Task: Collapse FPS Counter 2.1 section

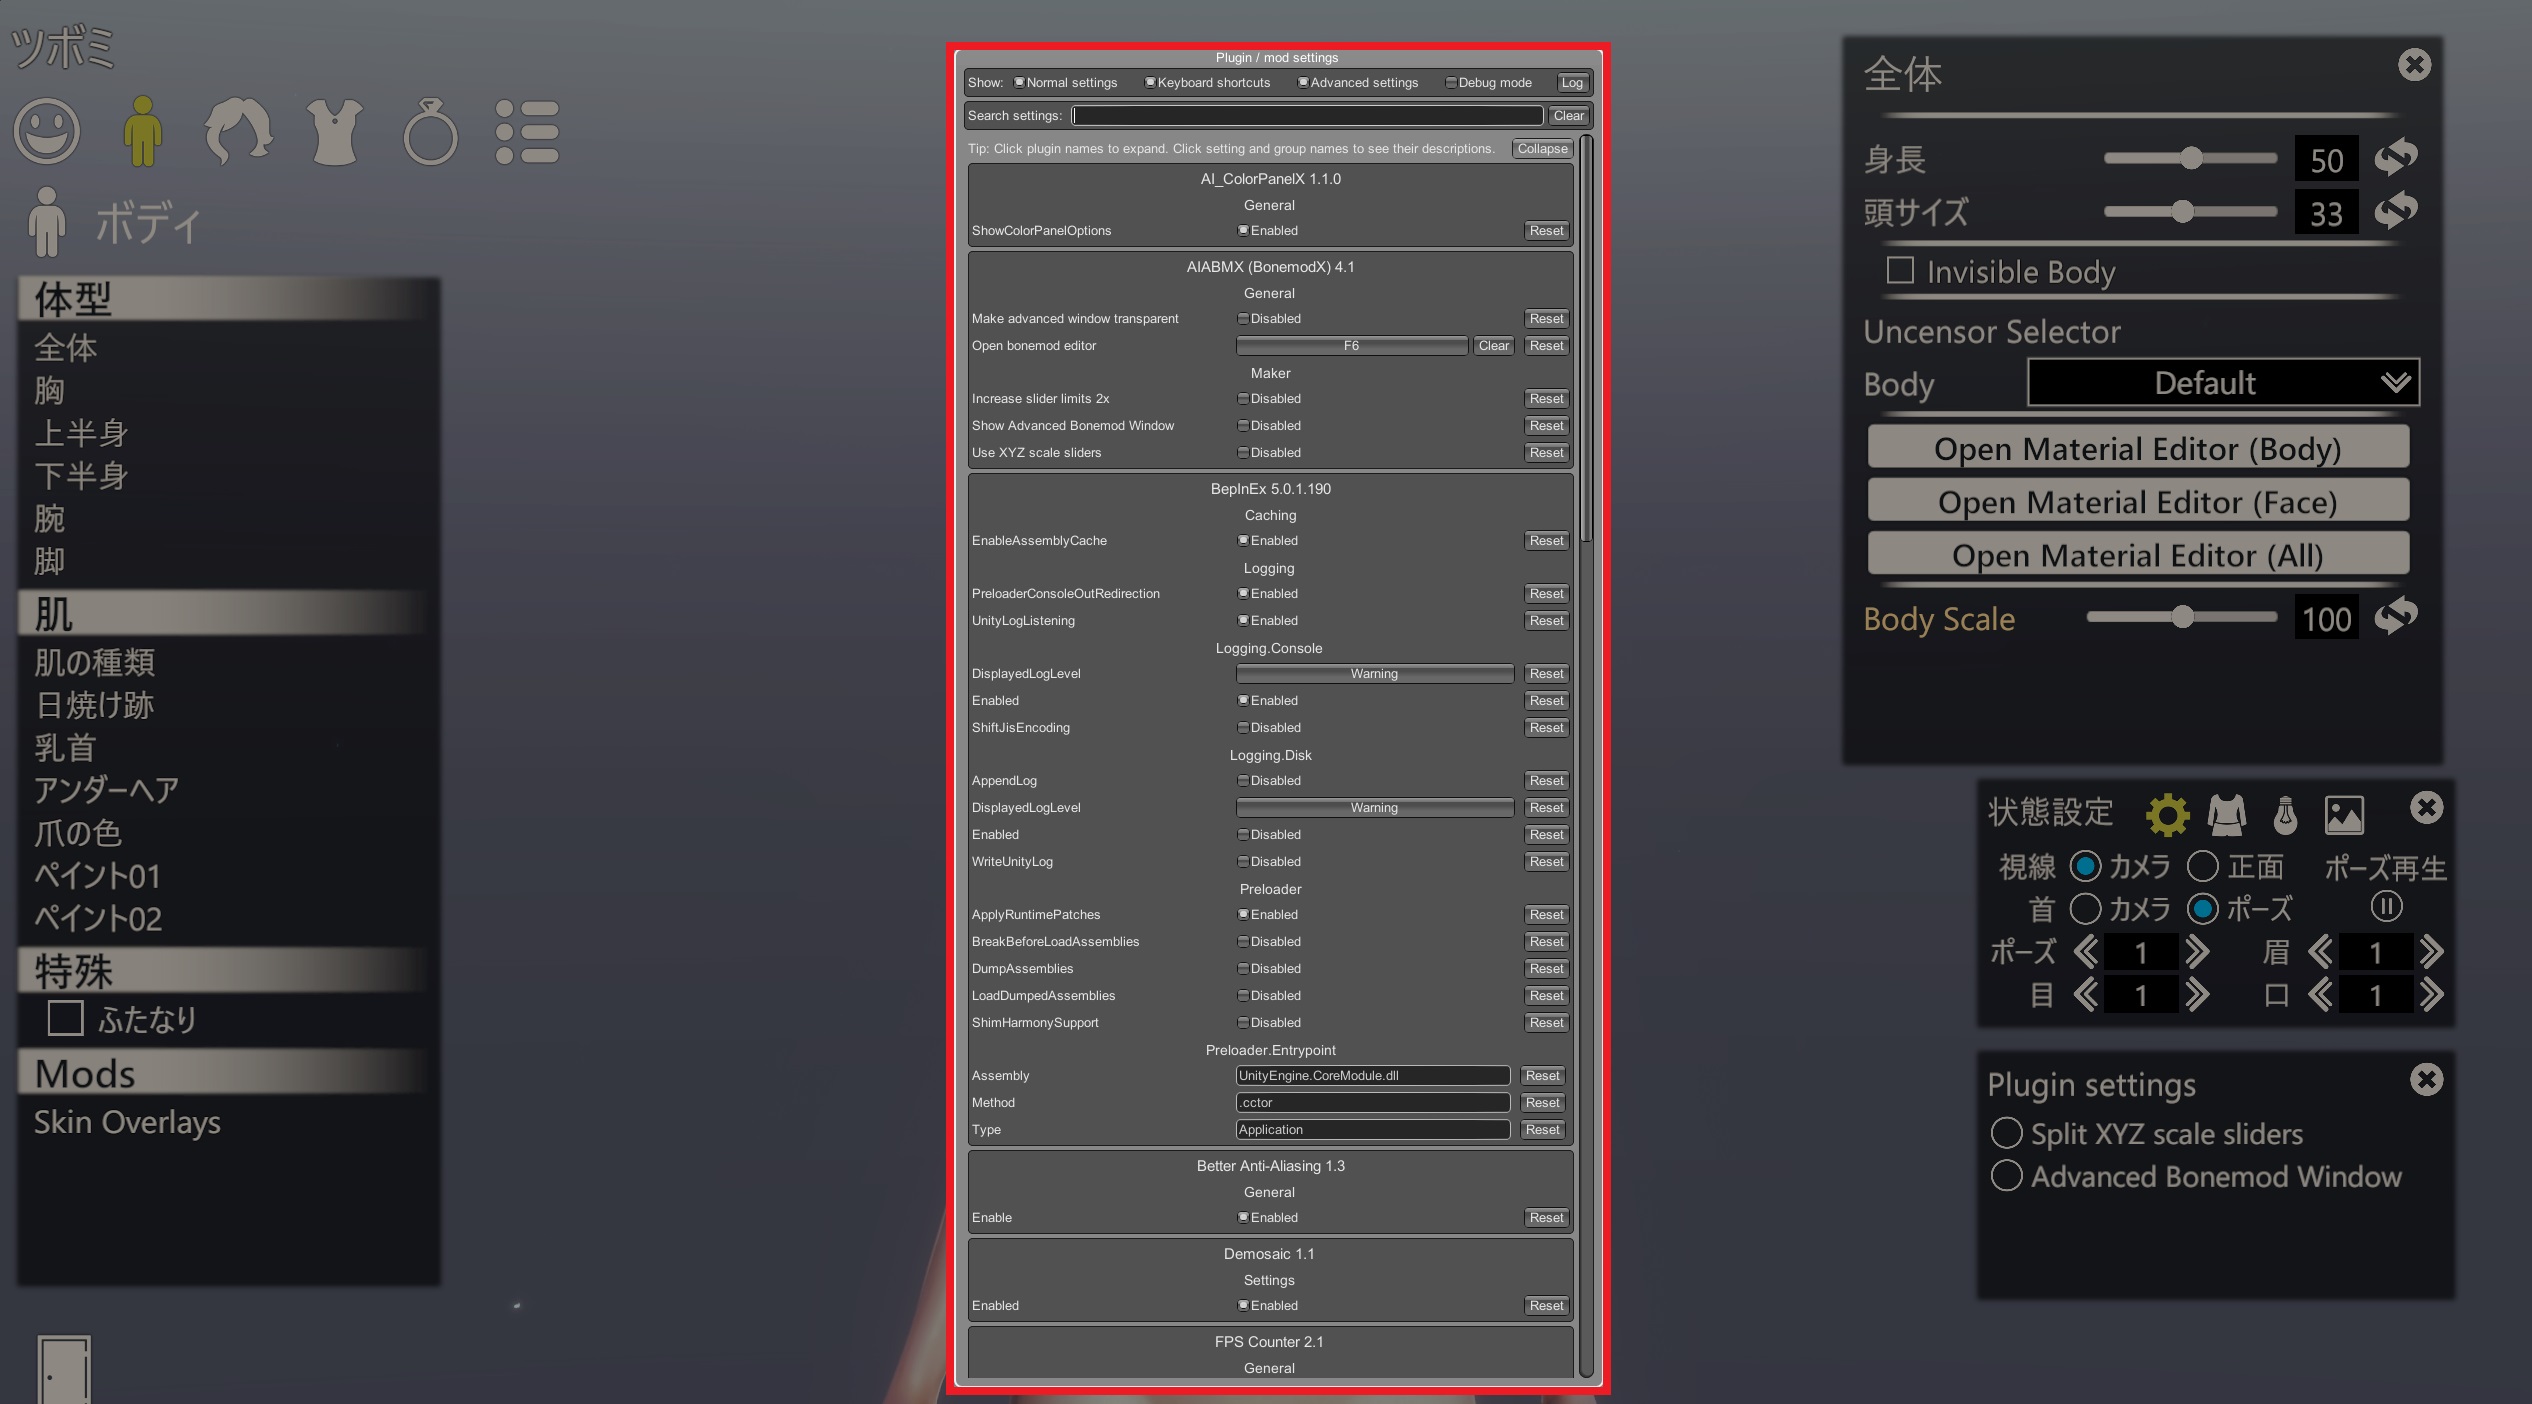Action: point(1269,1342)
